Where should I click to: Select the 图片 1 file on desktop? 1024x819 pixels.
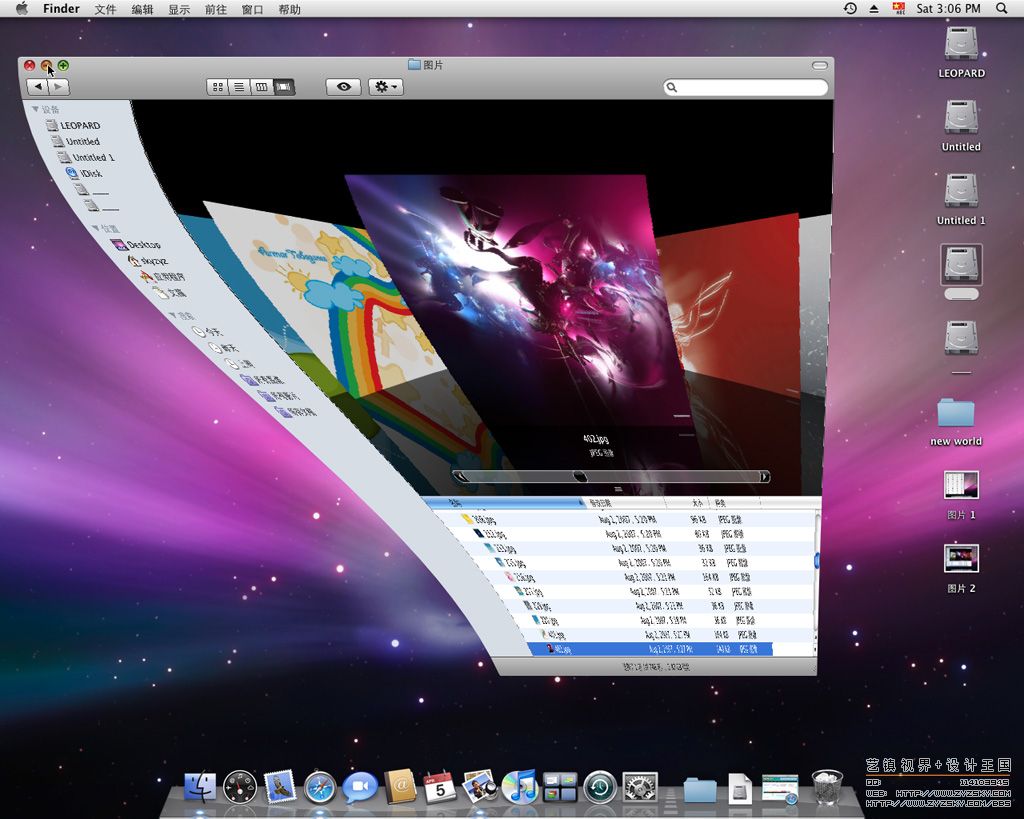point(961,485)
